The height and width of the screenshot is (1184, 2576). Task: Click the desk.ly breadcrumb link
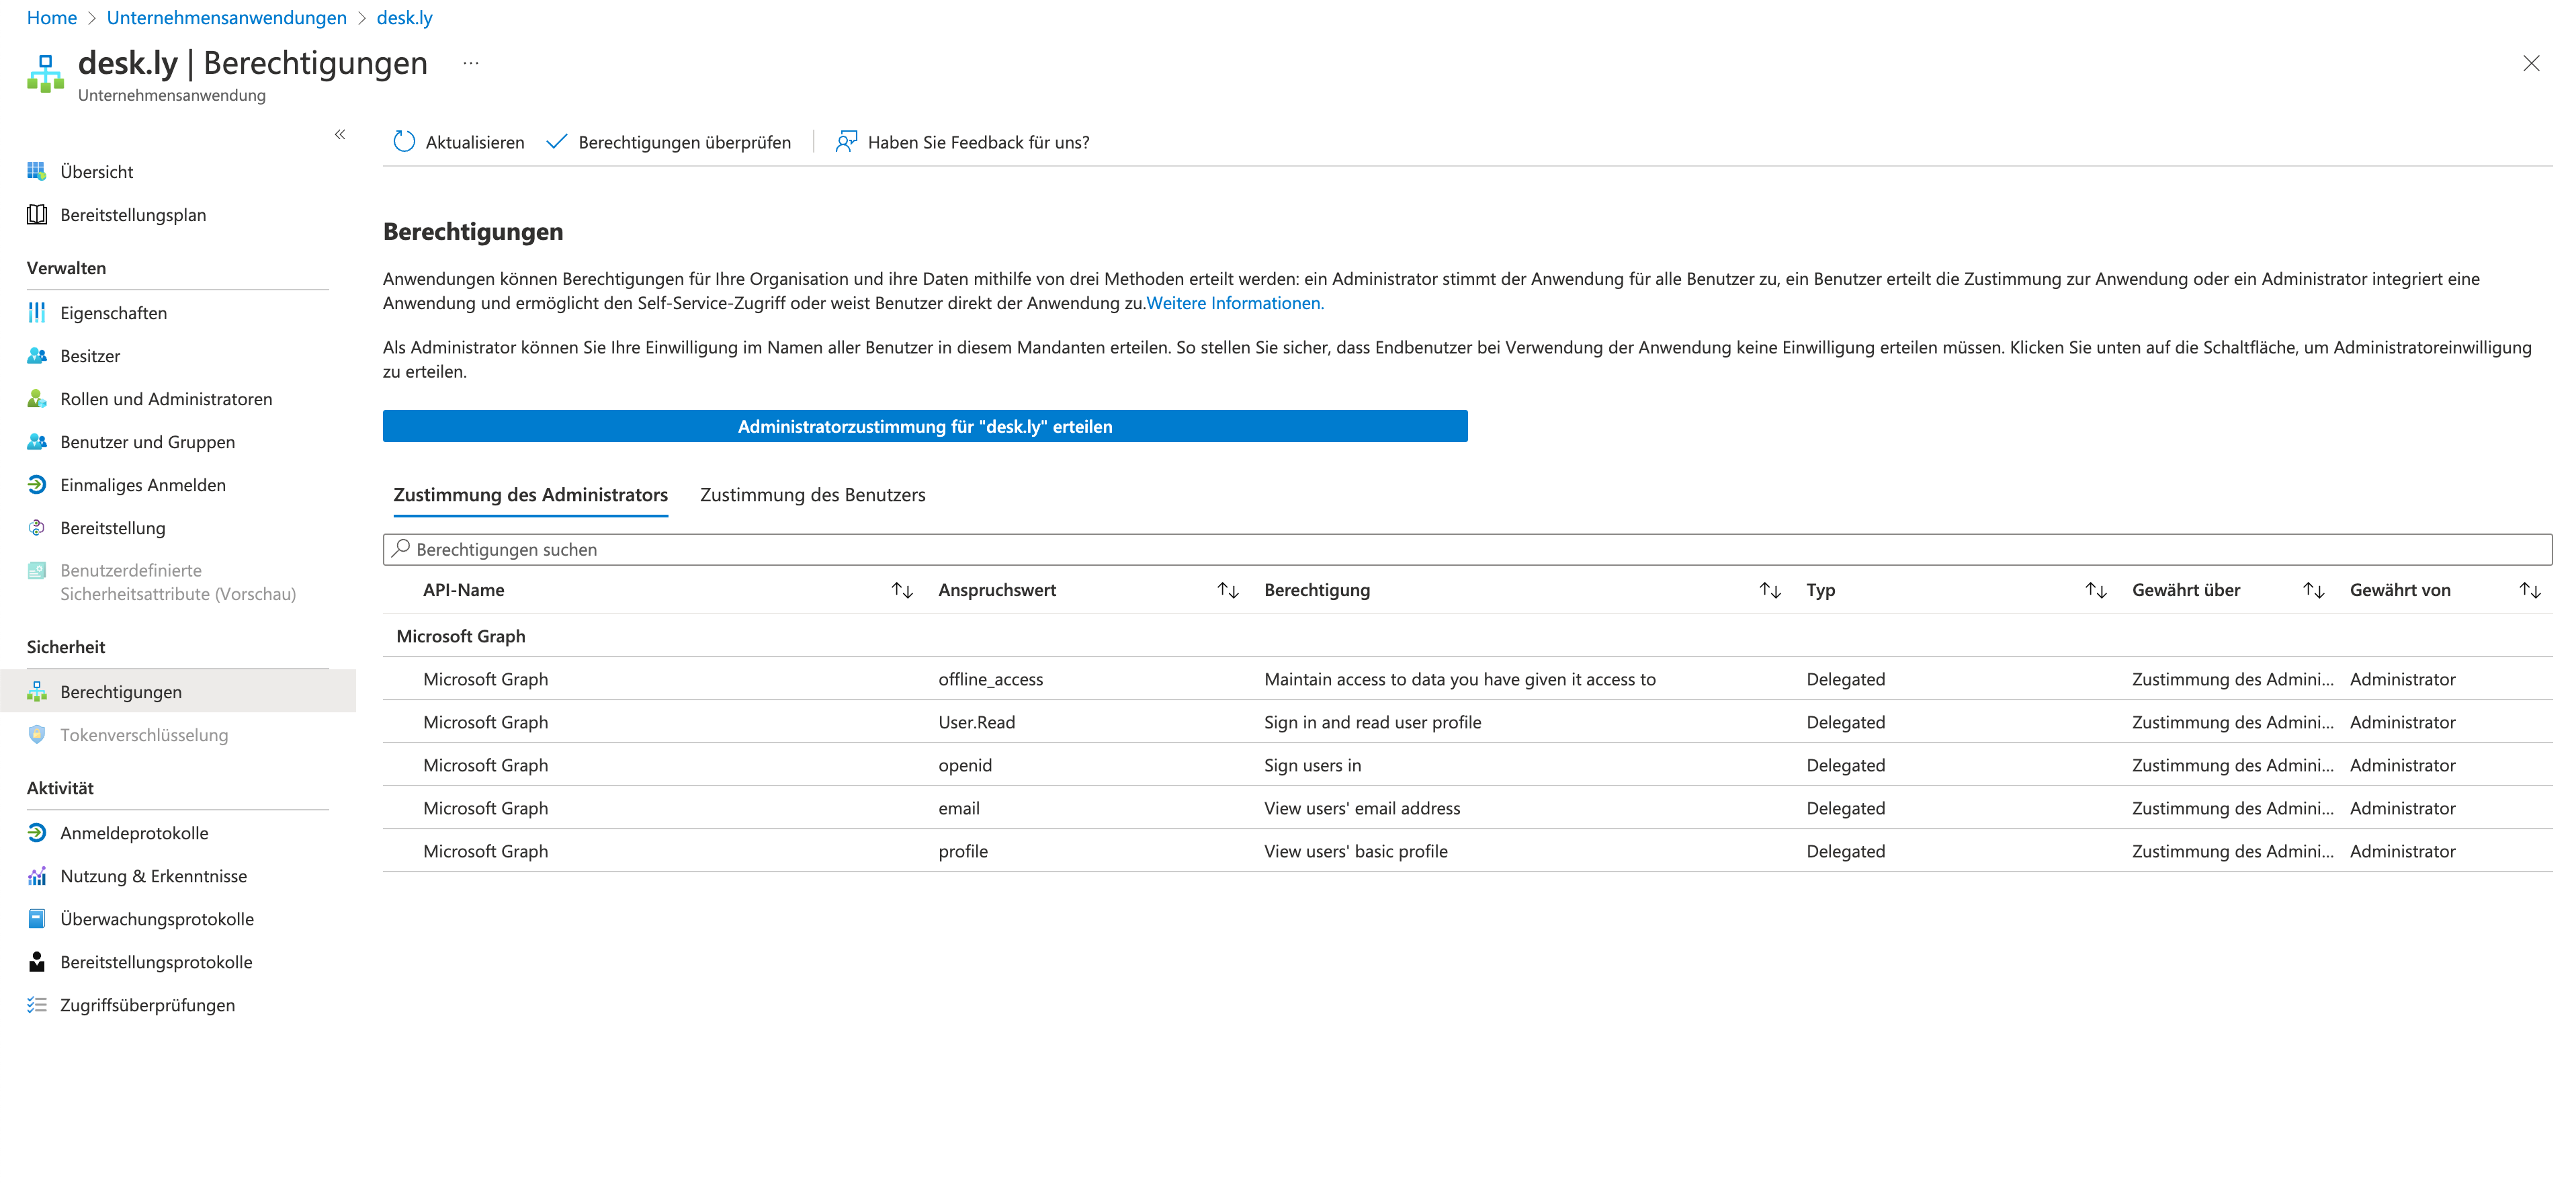coord(404,17)
